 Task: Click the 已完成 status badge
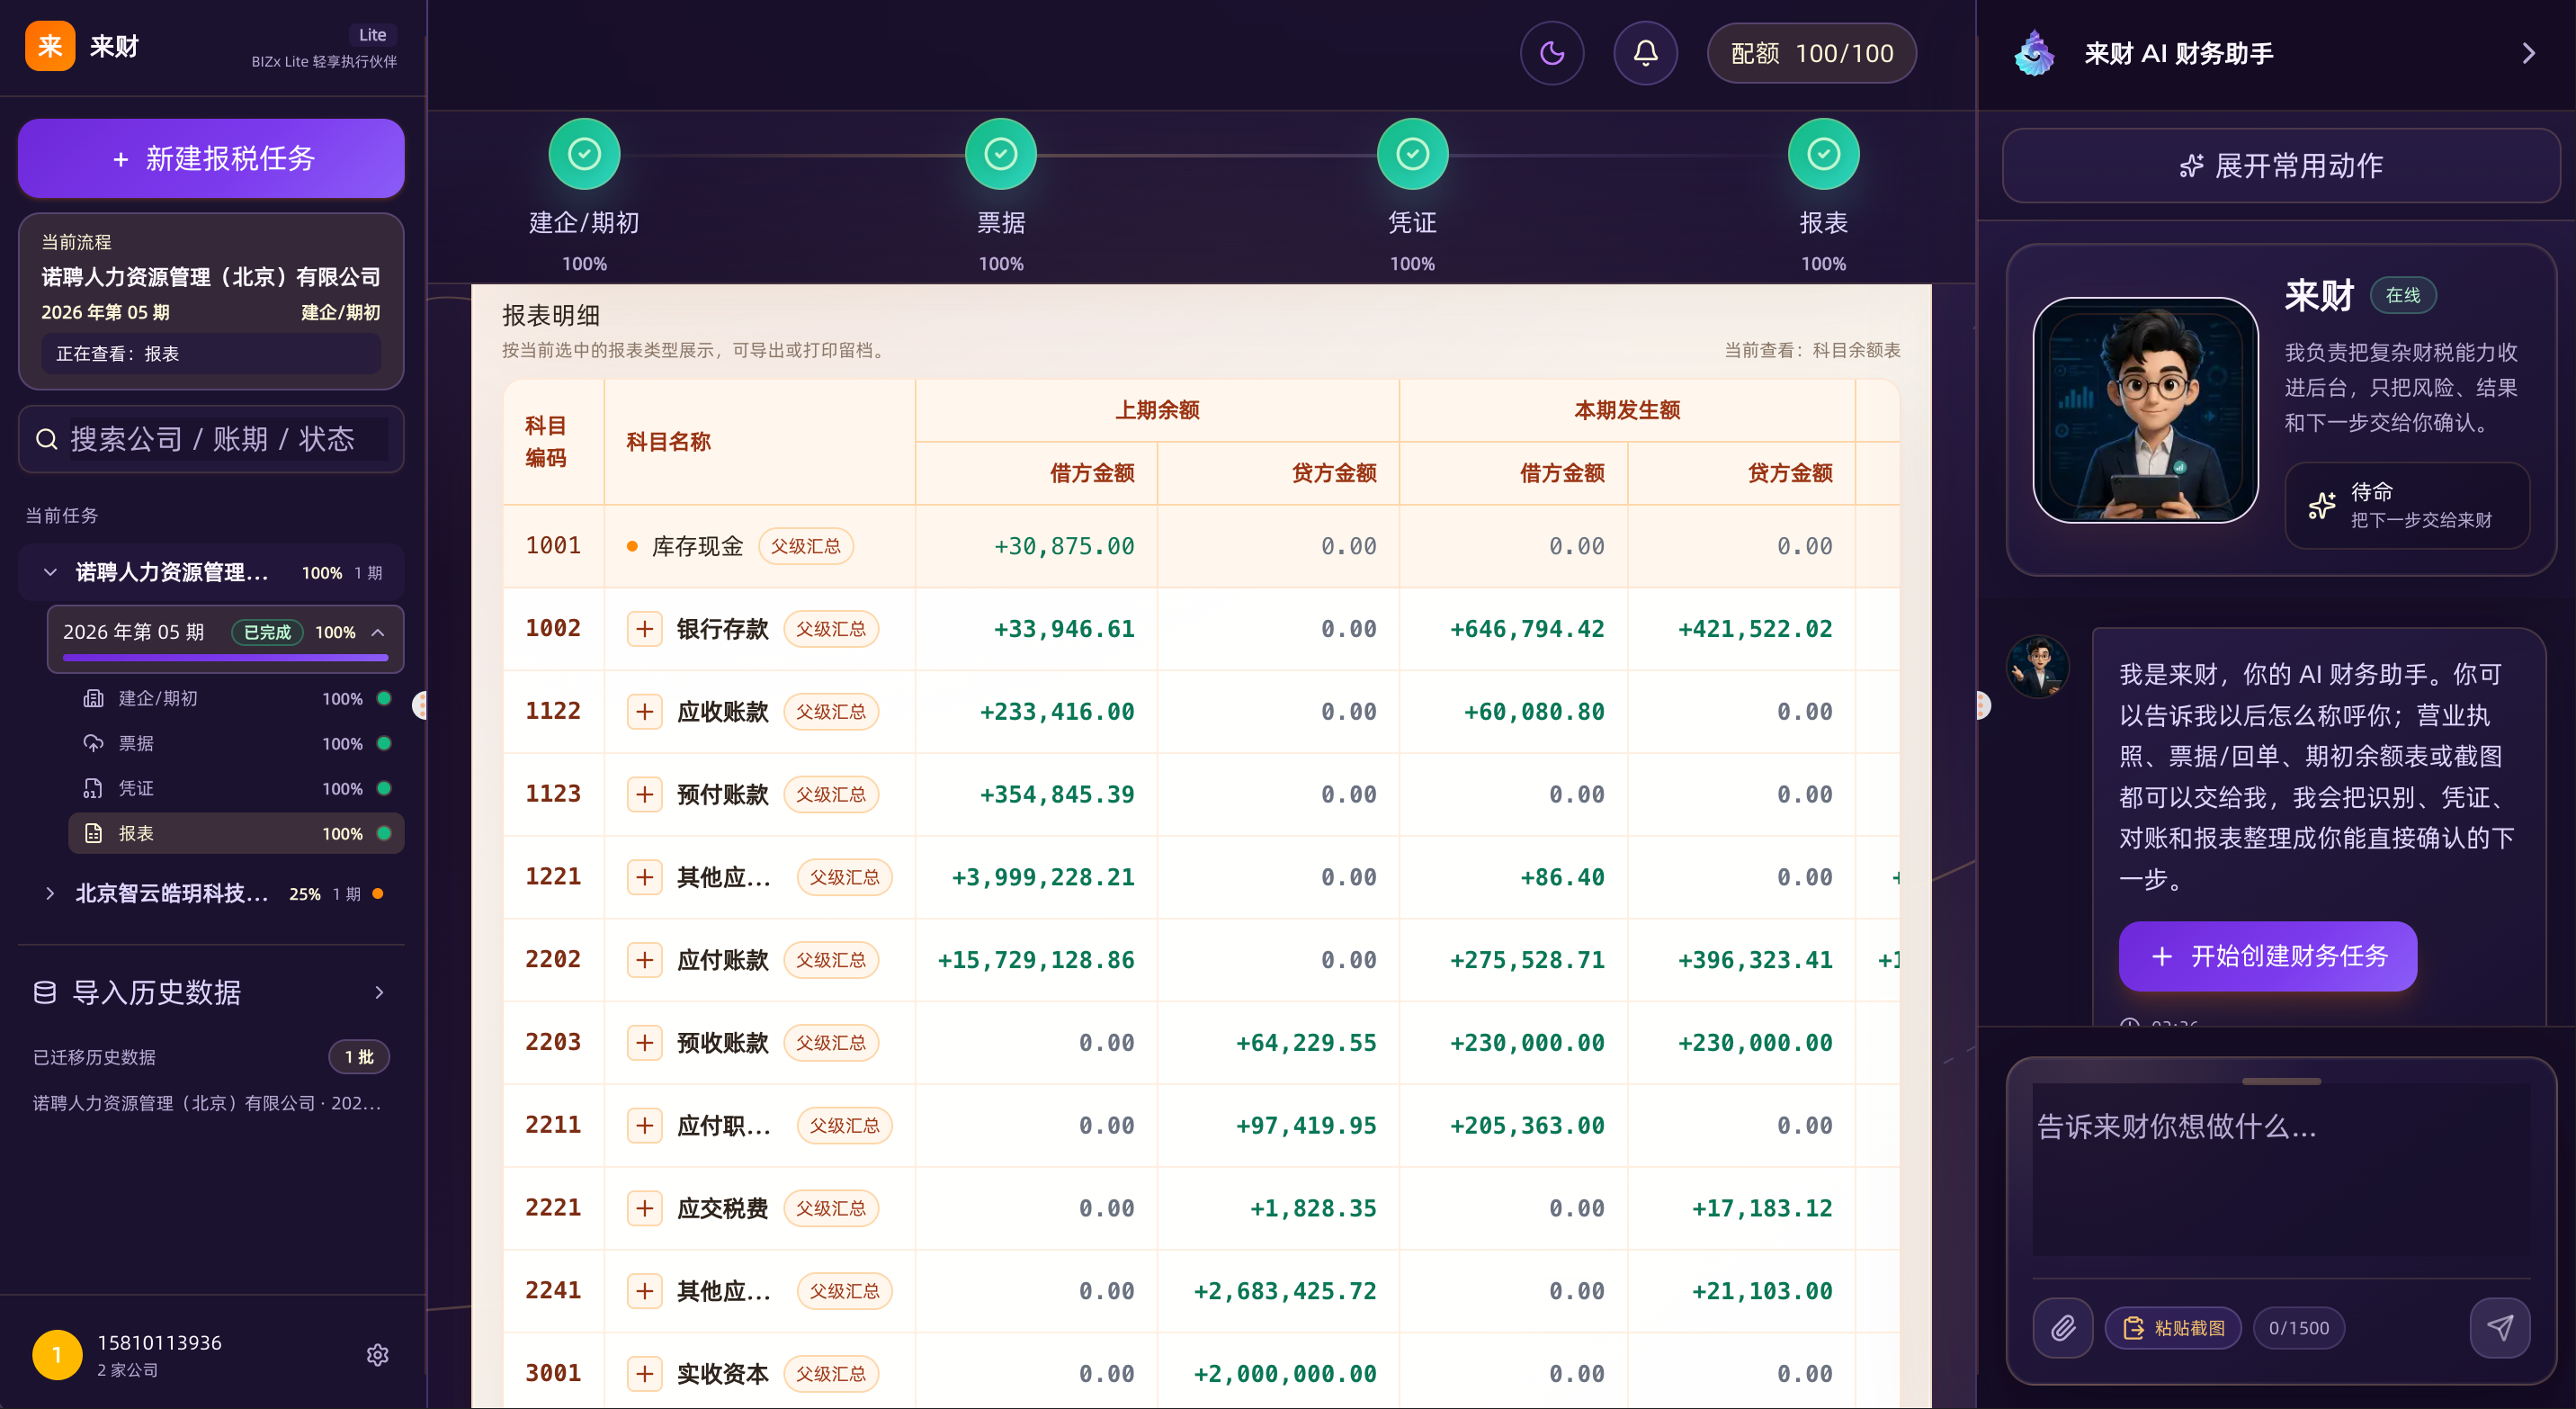point(267,632)
